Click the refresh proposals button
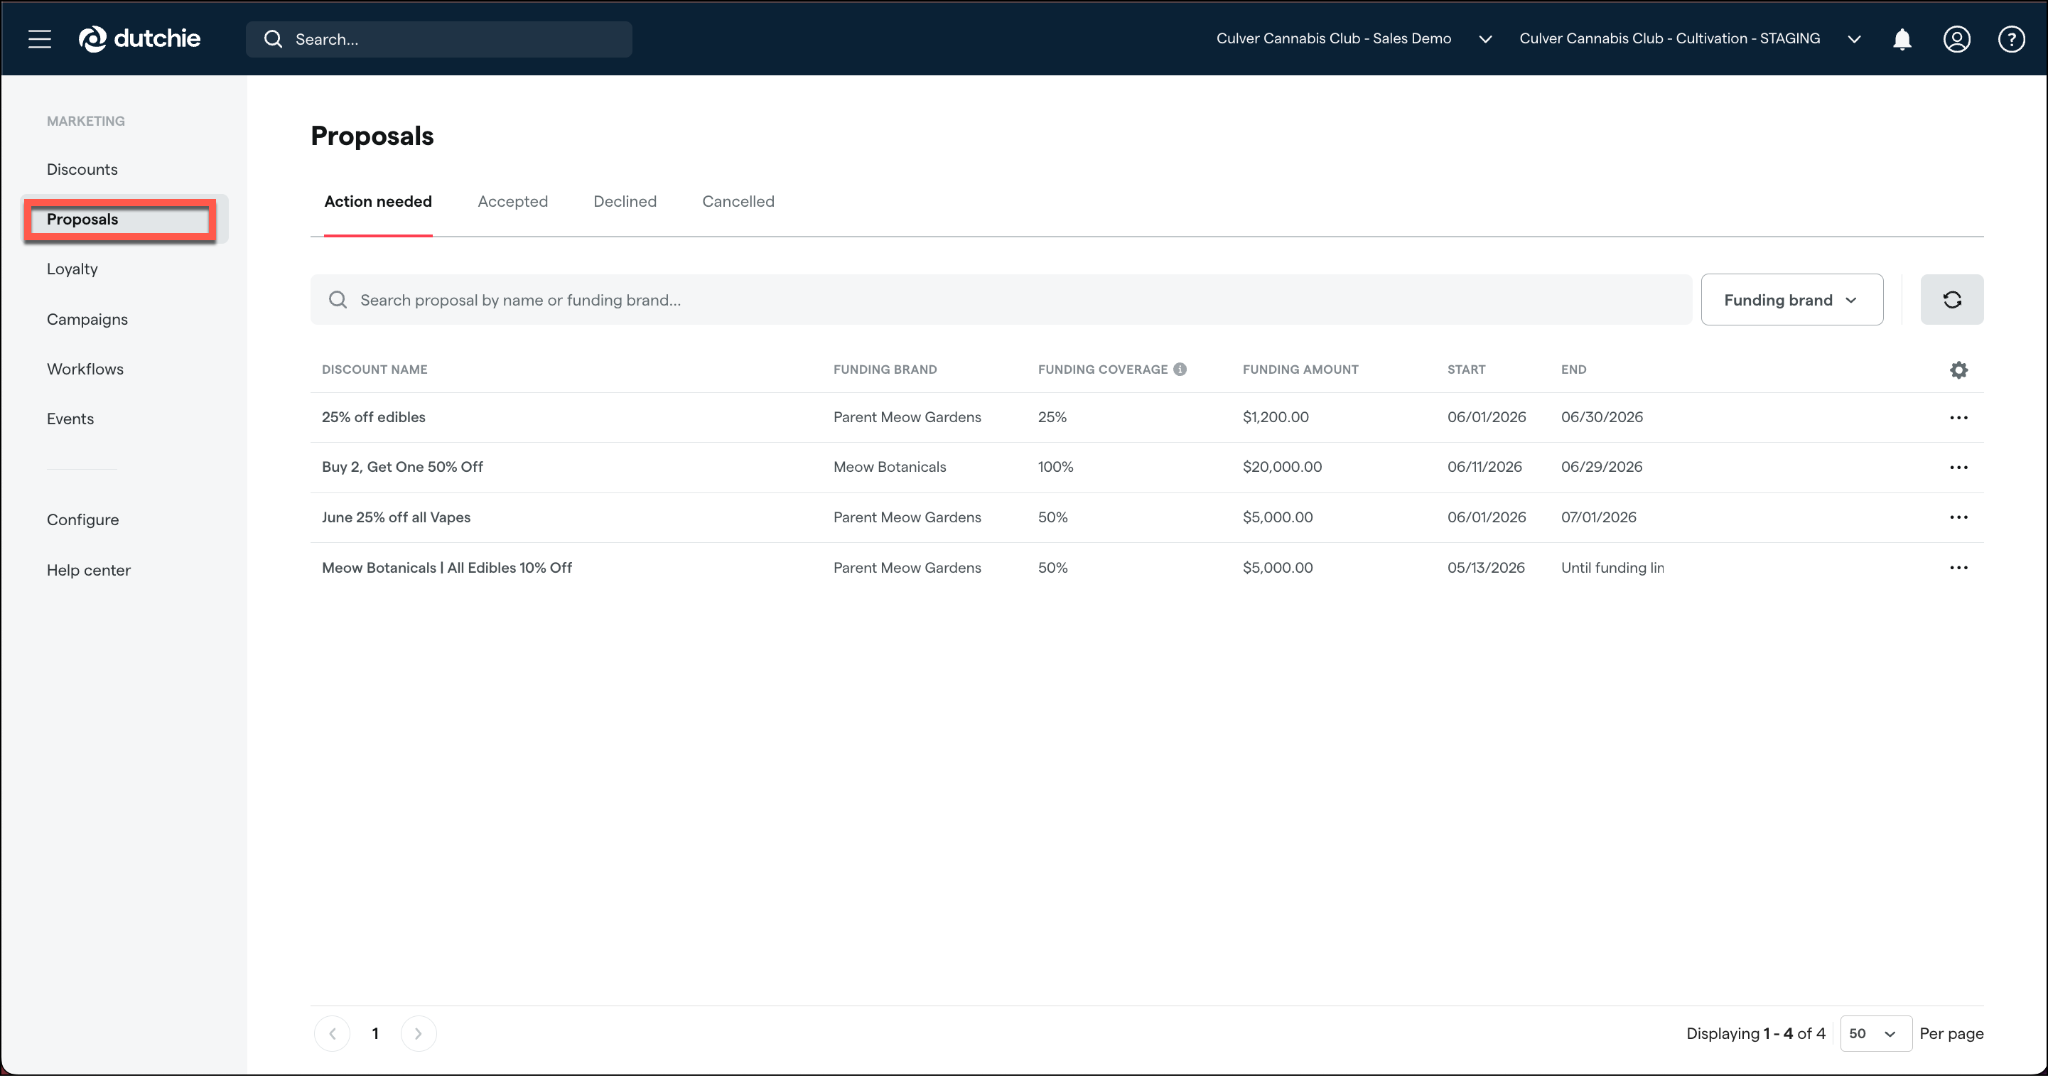 click(x=1952, y=300)
